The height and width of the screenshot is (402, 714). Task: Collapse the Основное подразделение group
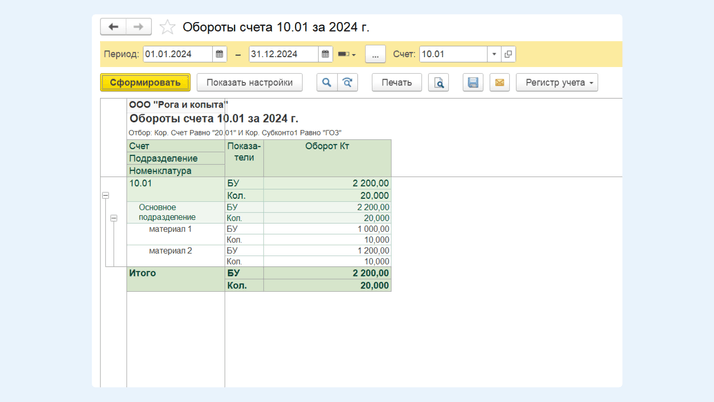tap(114, 218)
